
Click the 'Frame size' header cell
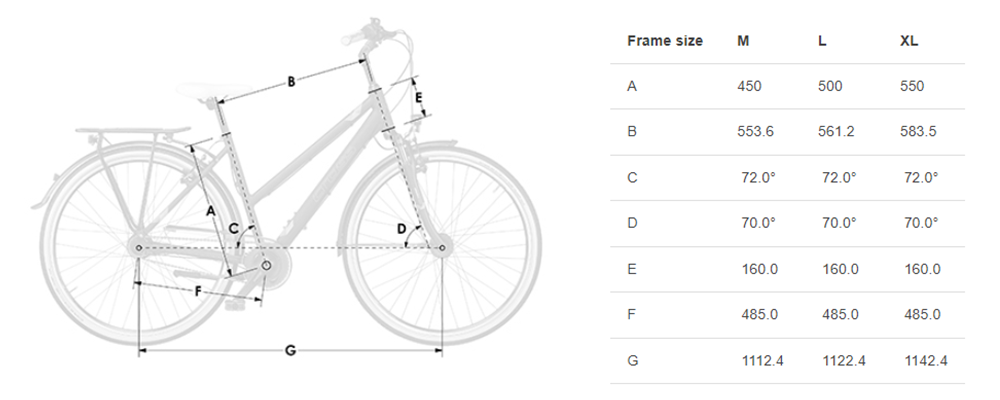pos(665,41)
